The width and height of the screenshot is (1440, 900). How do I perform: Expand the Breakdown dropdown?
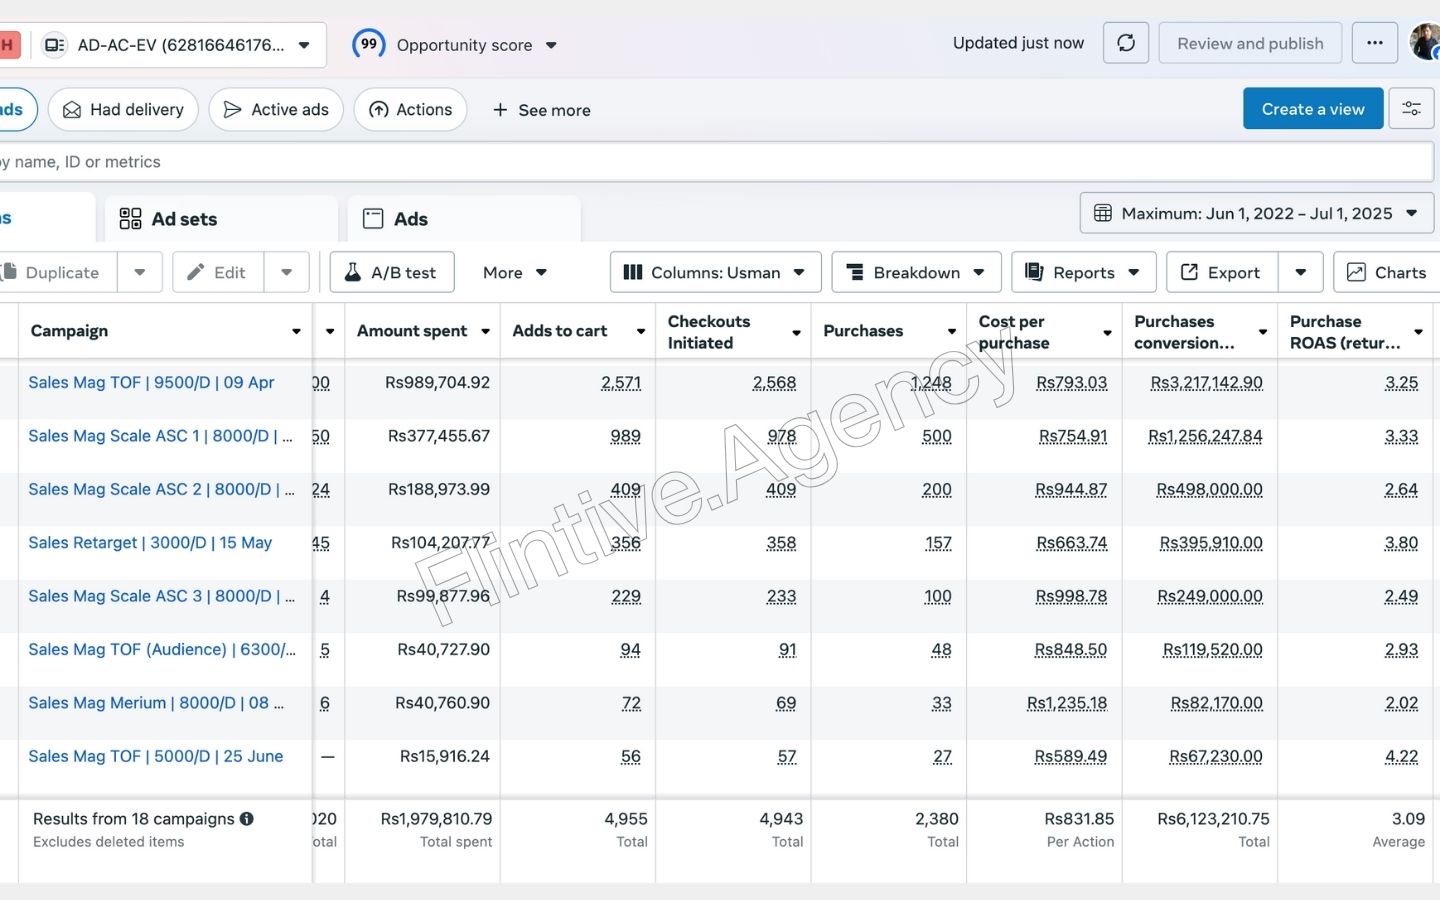tap(916, 272)
